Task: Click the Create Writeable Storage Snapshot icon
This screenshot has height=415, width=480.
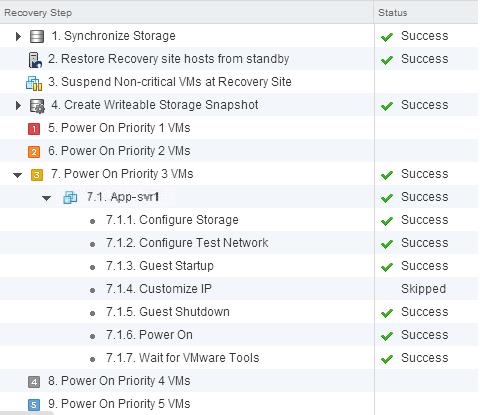Action: [x=37, y=106]
